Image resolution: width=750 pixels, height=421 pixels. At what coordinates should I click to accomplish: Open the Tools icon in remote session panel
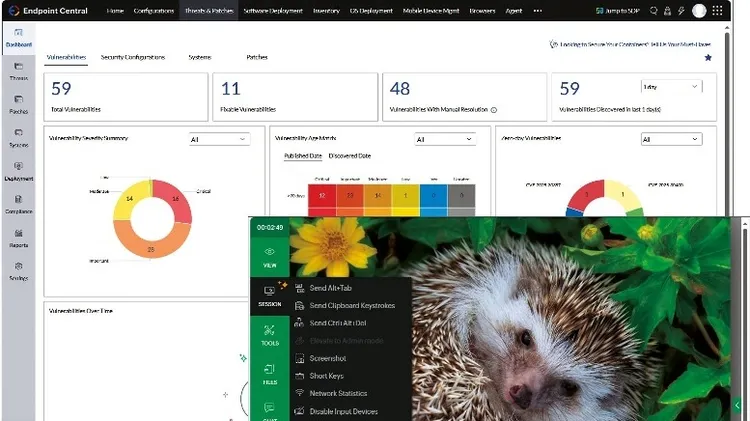tap(269, 335)
